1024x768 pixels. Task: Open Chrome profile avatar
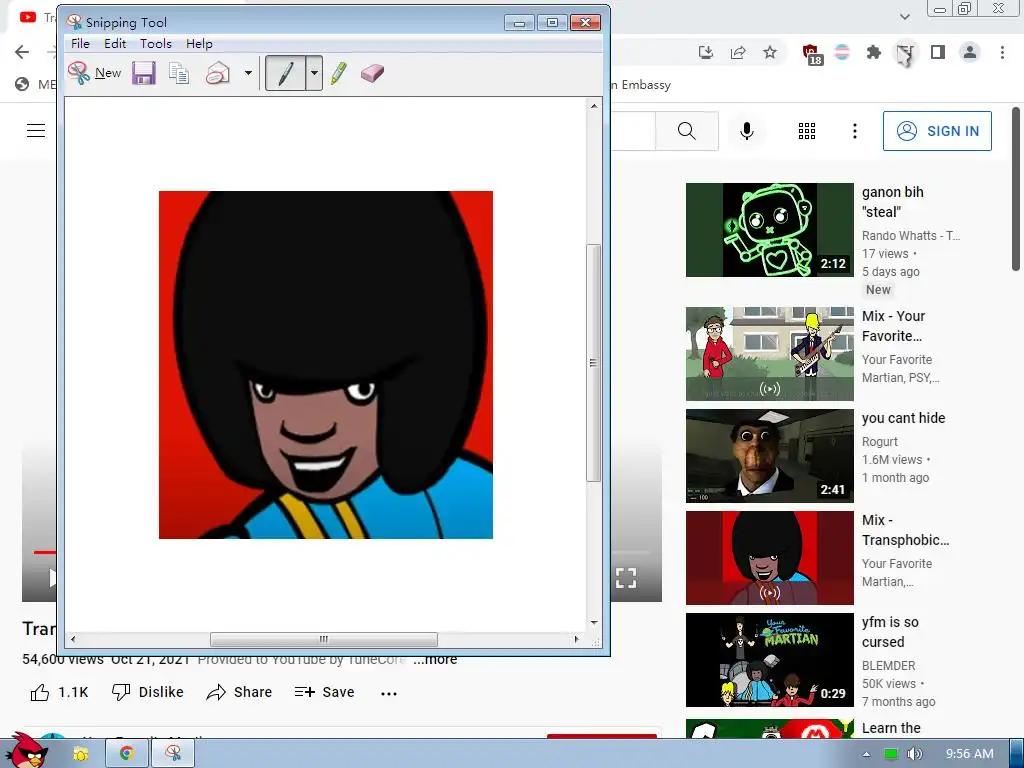coord(970,52)
